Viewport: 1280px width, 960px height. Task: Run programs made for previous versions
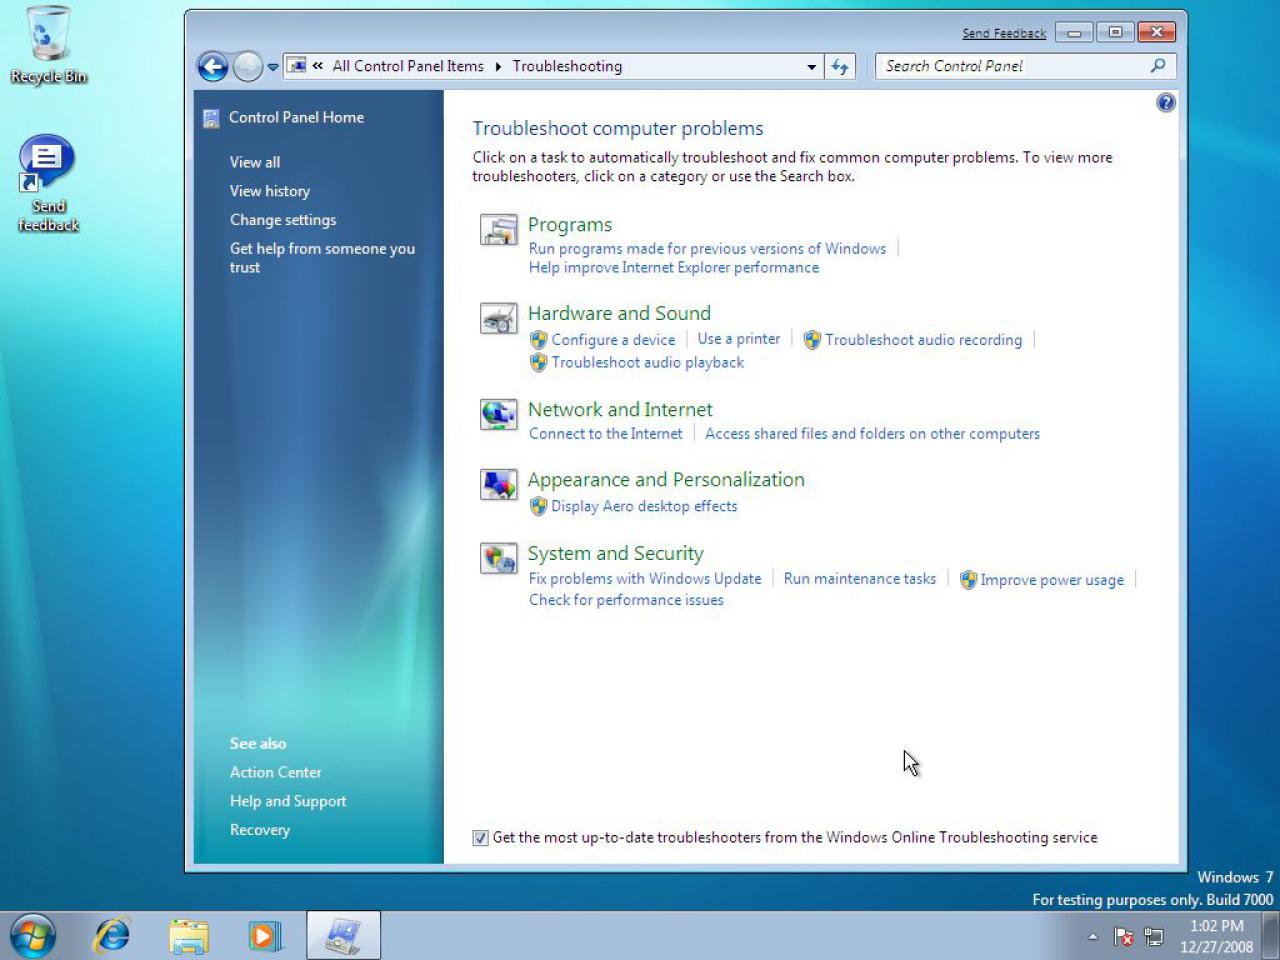click(707, 249)
